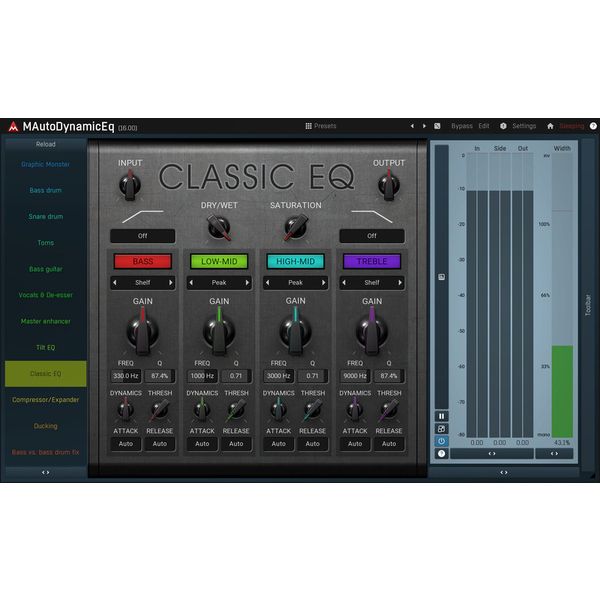Click the DRY/WET knob
The width and height of the screenshot is (600, 600).
[x=219, y=227]
